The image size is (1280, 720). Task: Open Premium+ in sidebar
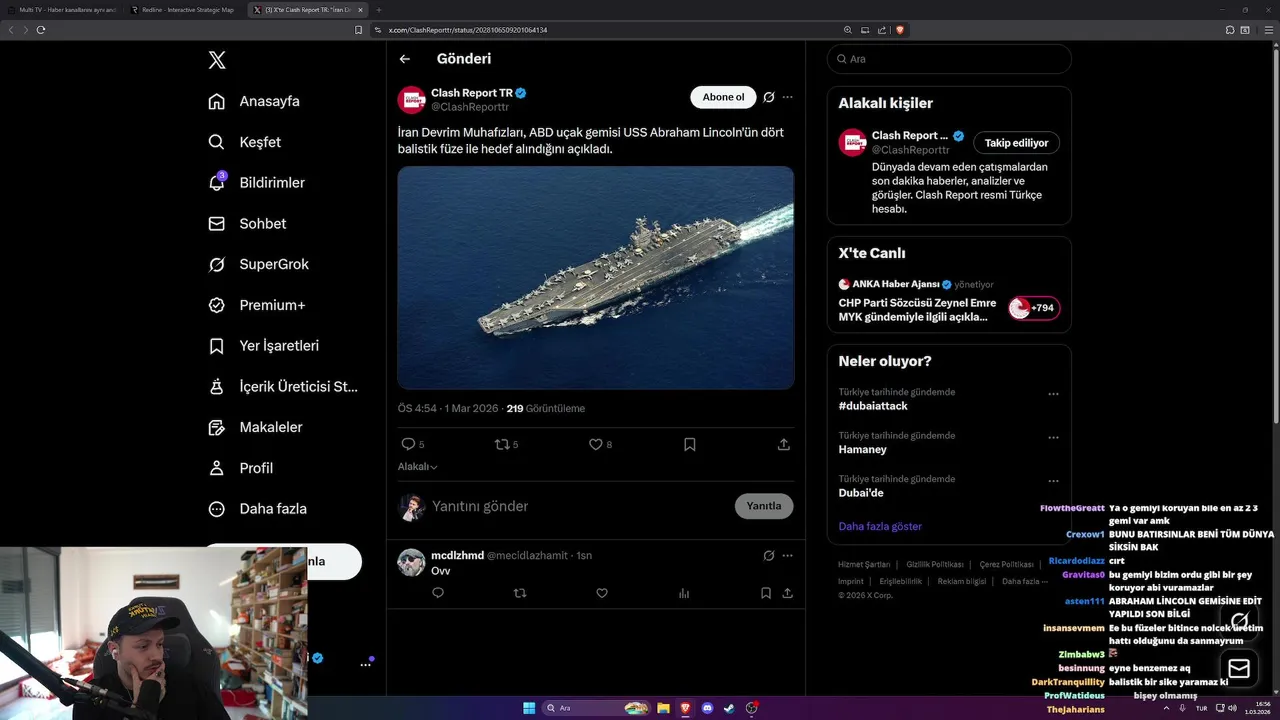click(256, 305)
